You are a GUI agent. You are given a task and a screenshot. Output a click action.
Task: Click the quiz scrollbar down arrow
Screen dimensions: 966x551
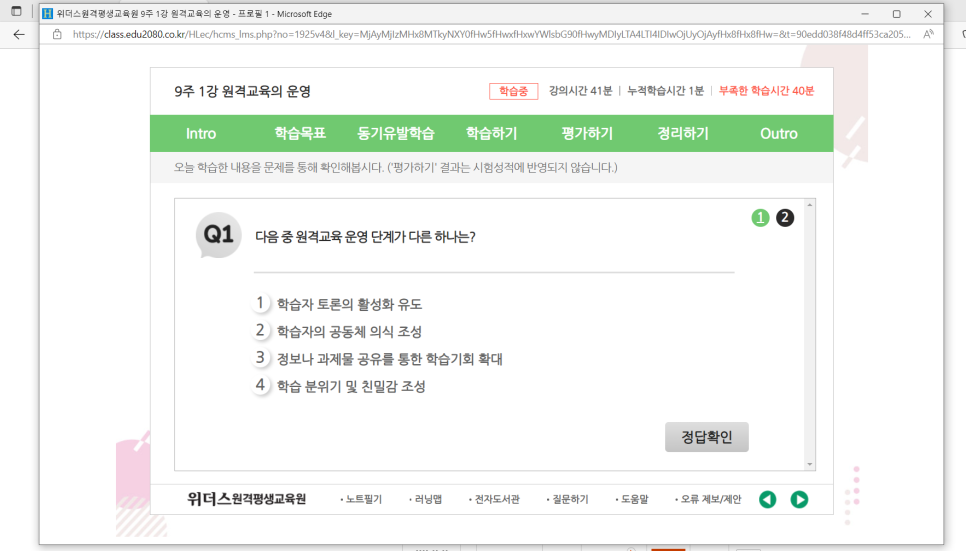coord(810,464)
